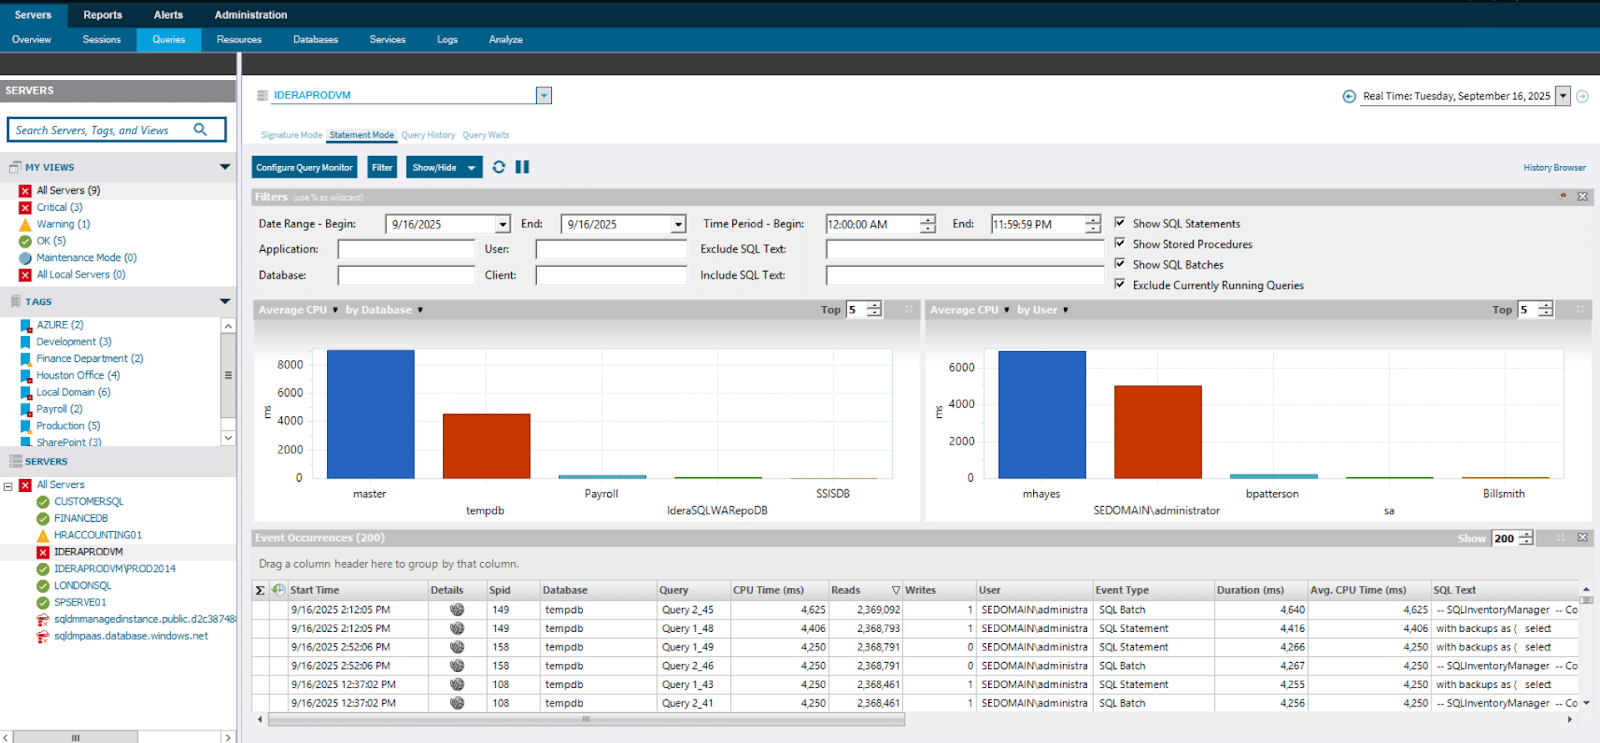Switch to the Query Waits tab

click(485, 135)
